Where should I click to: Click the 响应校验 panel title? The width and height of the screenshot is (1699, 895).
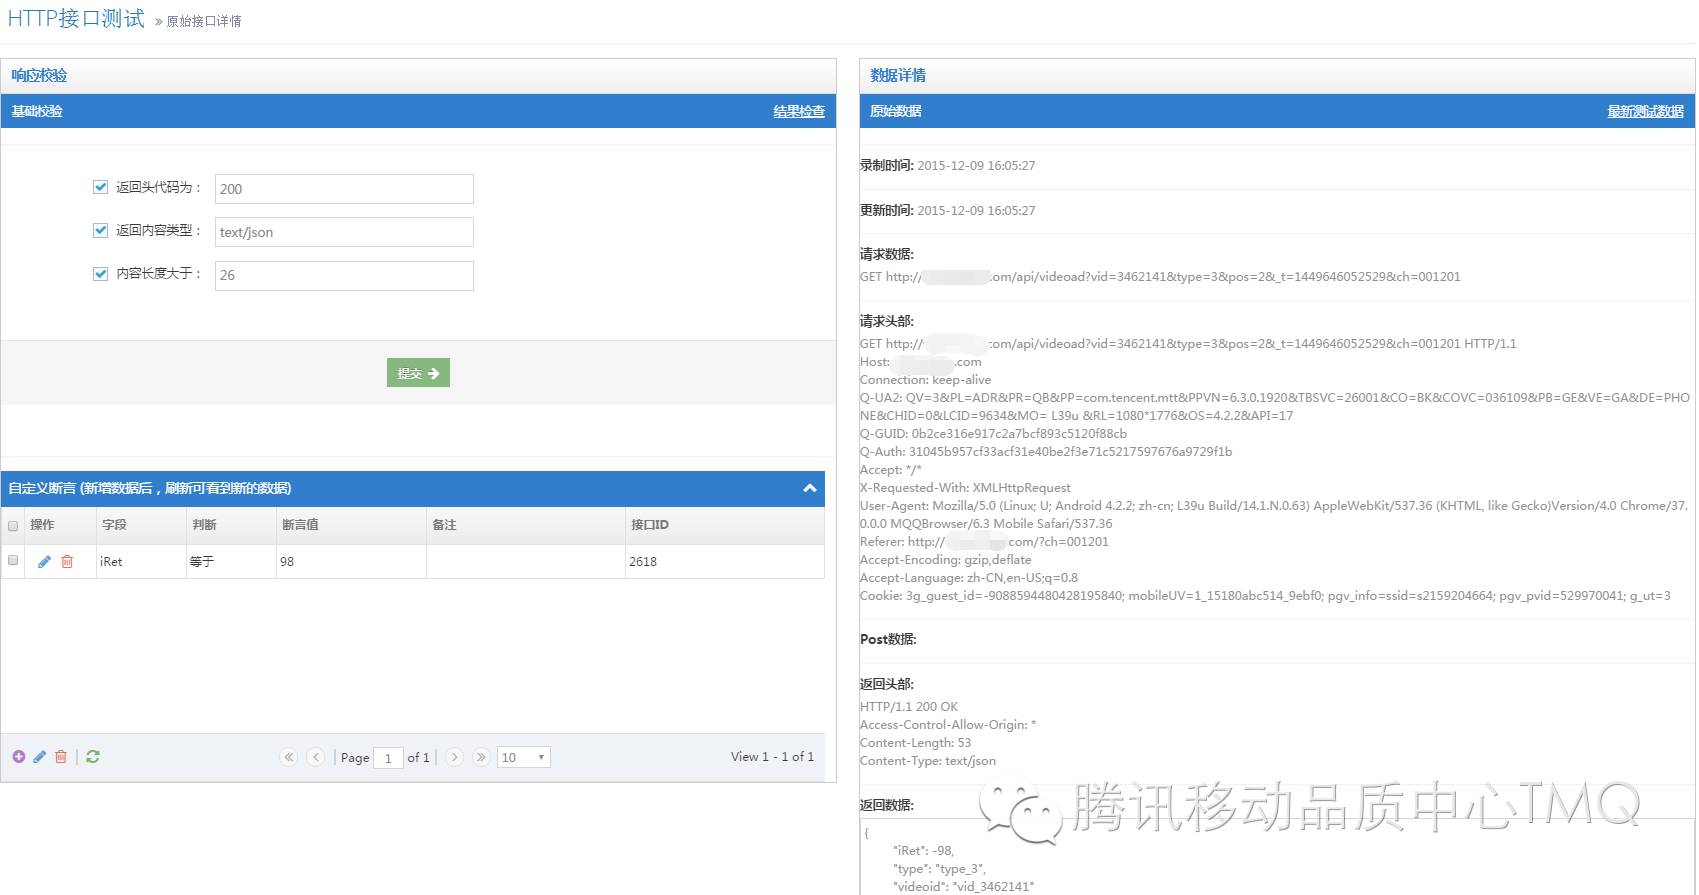[x=39, y=75]
